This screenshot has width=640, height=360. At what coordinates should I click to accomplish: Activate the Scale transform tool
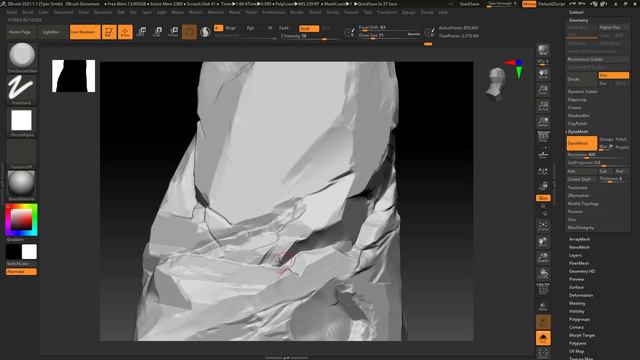coord(157,32)
